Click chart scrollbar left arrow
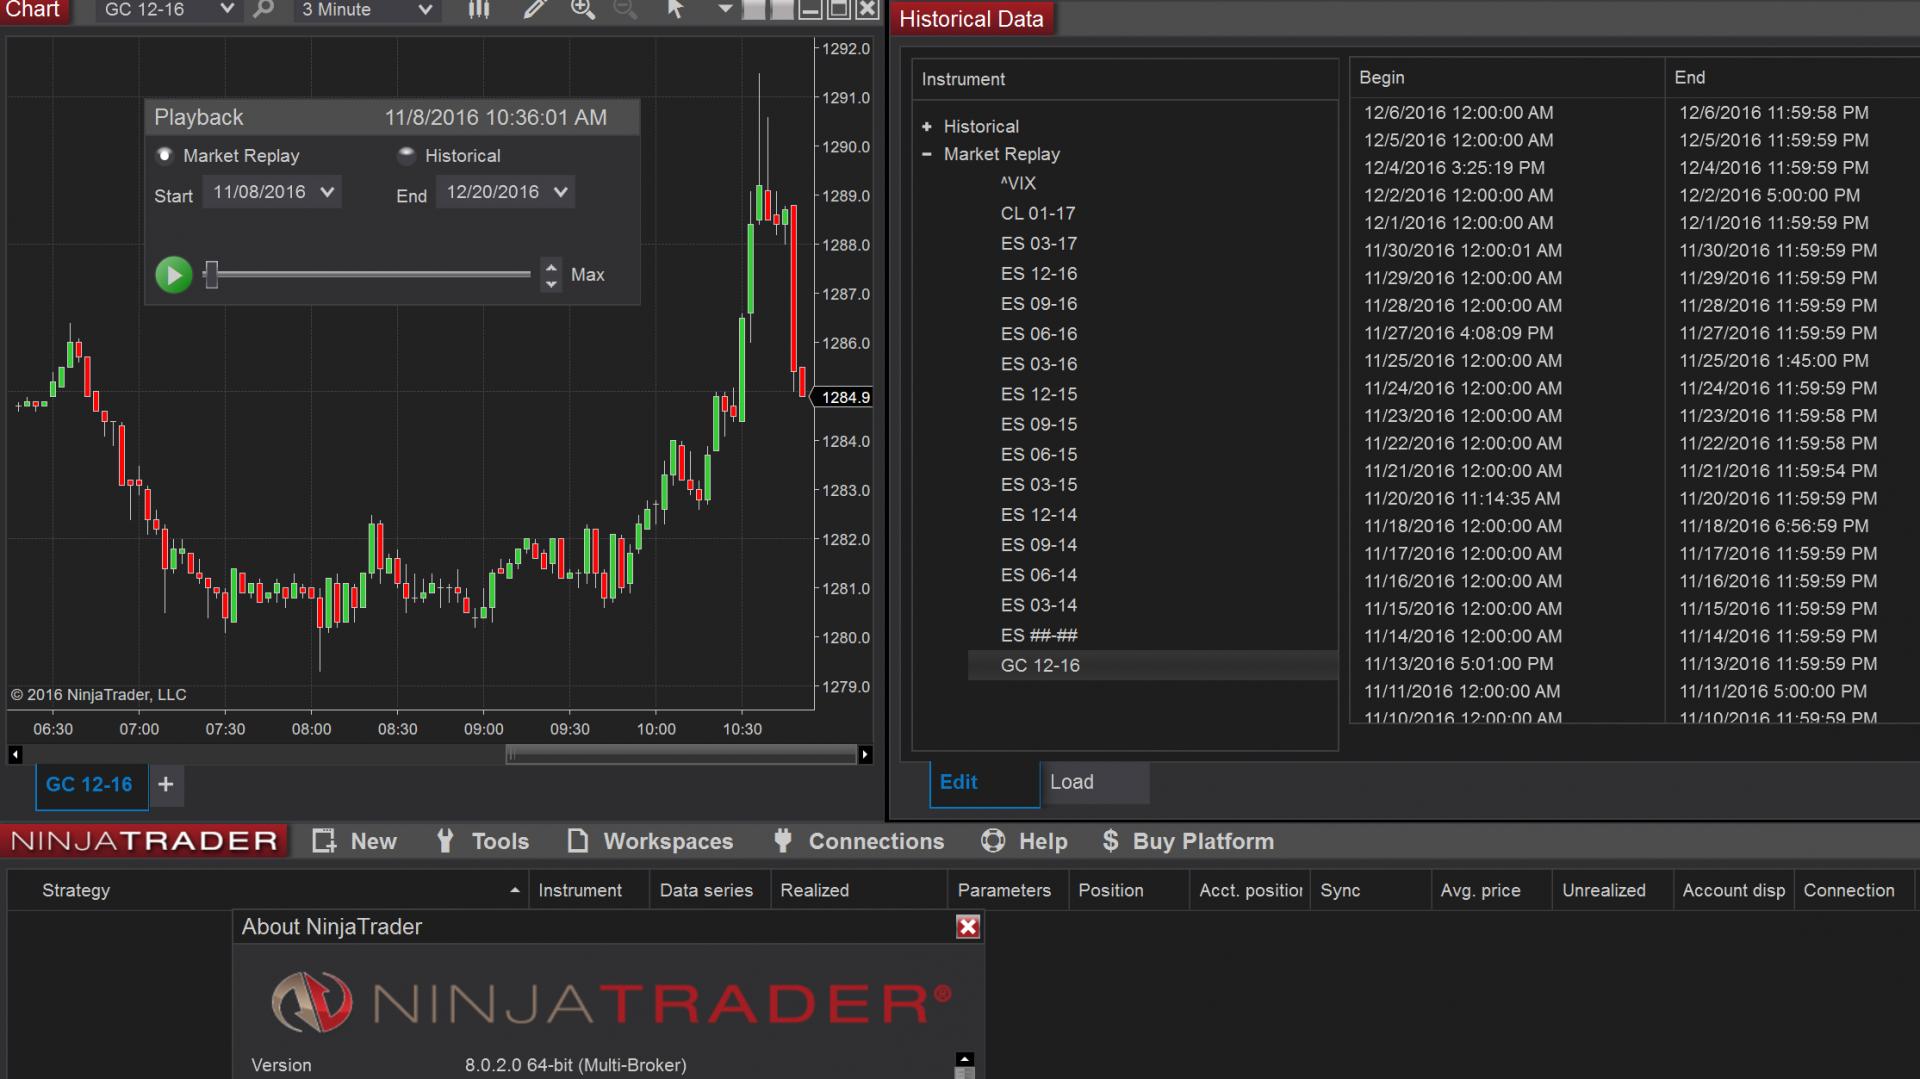Image resolution: width=1920 pixels, height=1079 pixels. point(15,755)
